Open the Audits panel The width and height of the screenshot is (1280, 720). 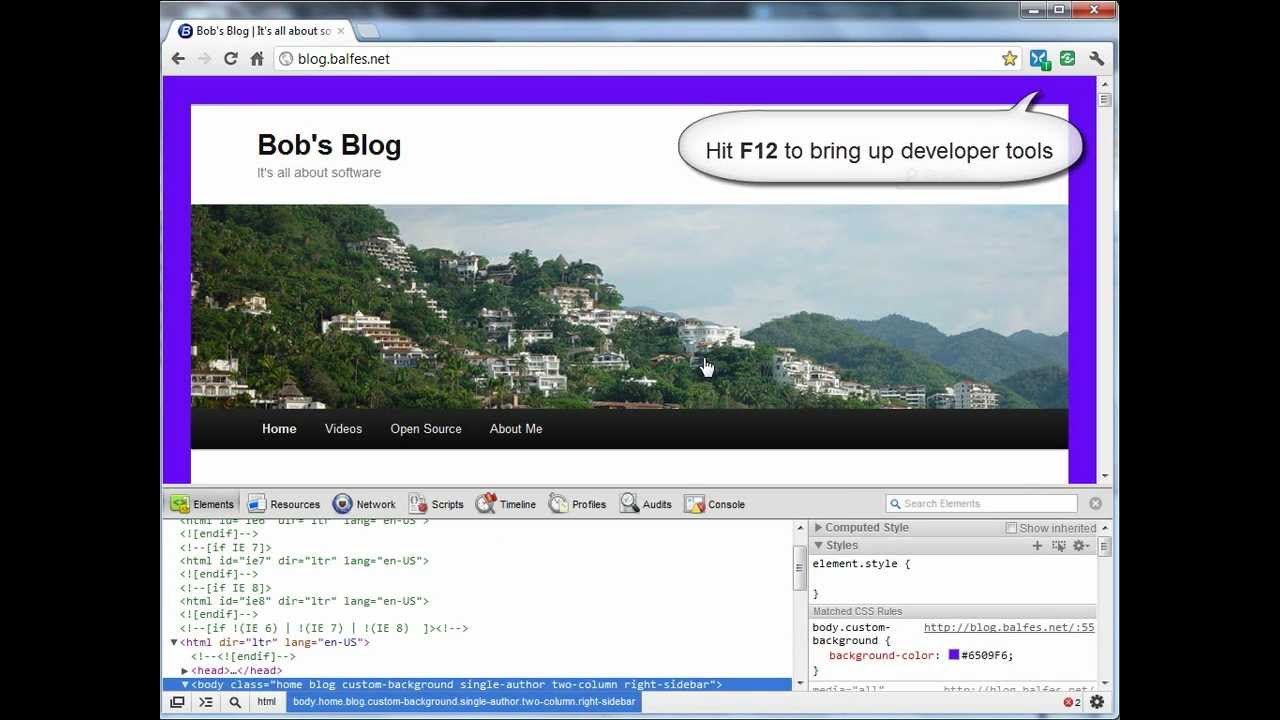tap(646, 504)
